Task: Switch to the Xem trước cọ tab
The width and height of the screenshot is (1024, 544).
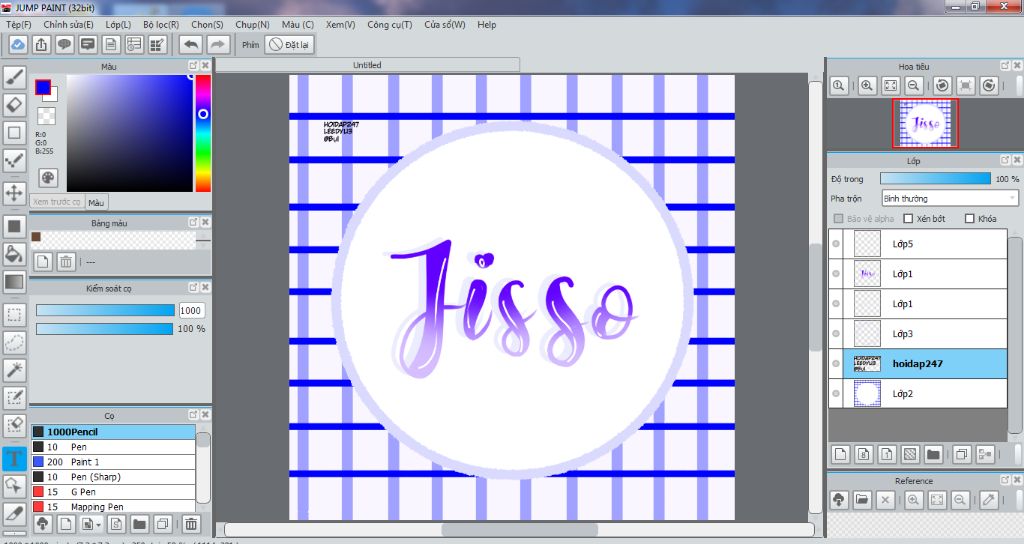Action: click(57, 202)
